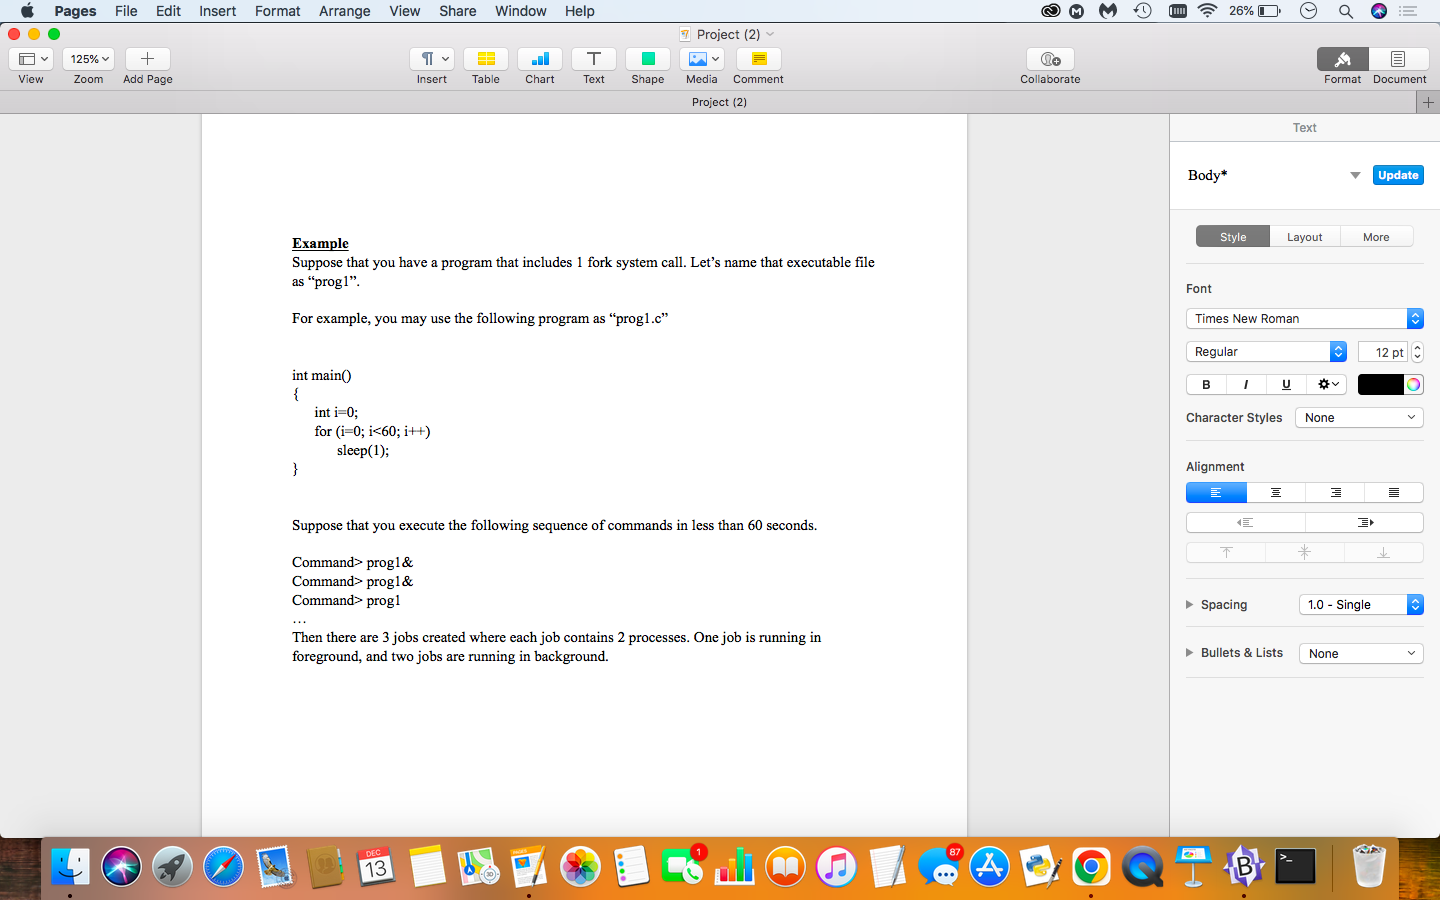Click the Collaborate icon
1440x900 pixels.
coord(1050,59)
